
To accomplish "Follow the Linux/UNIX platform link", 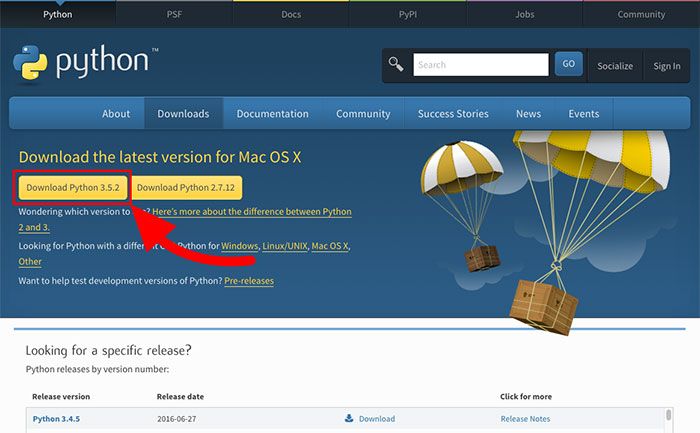I will 285,246.
